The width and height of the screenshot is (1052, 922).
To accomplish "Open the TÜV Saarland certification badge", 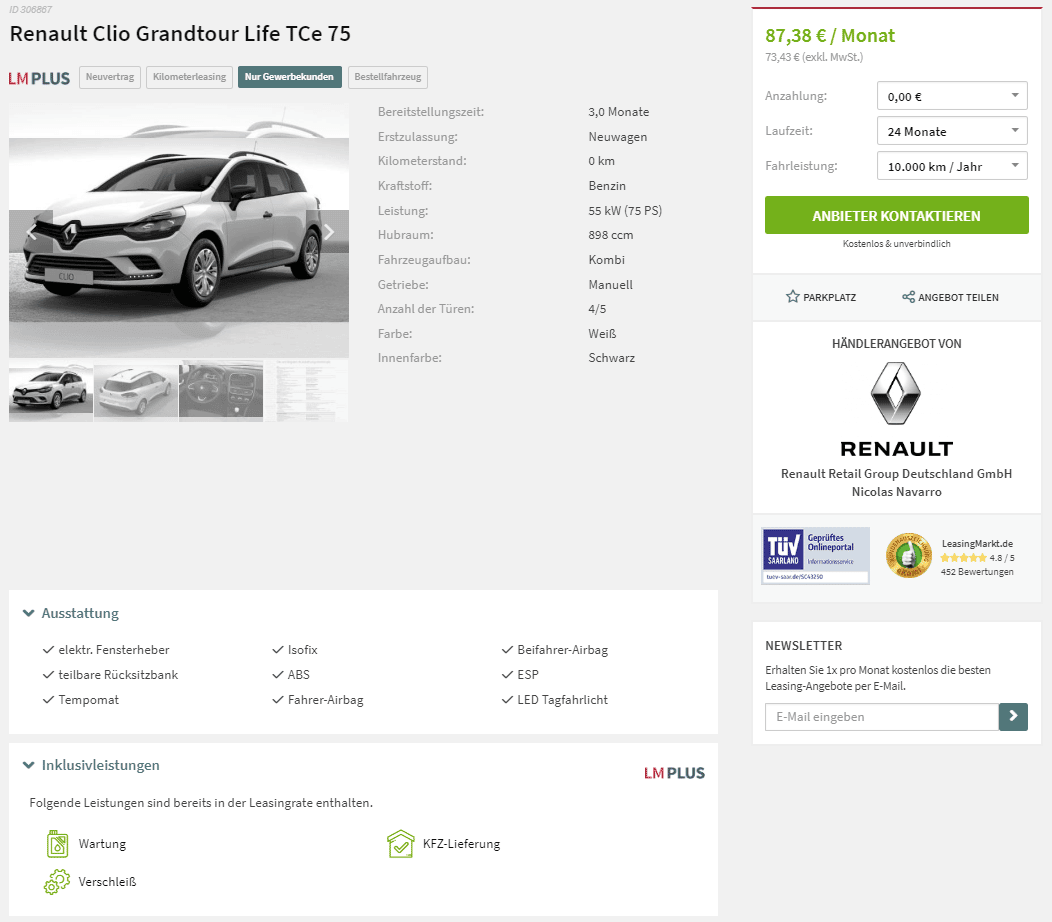I will pyautogui.click(x=815, y=556).
